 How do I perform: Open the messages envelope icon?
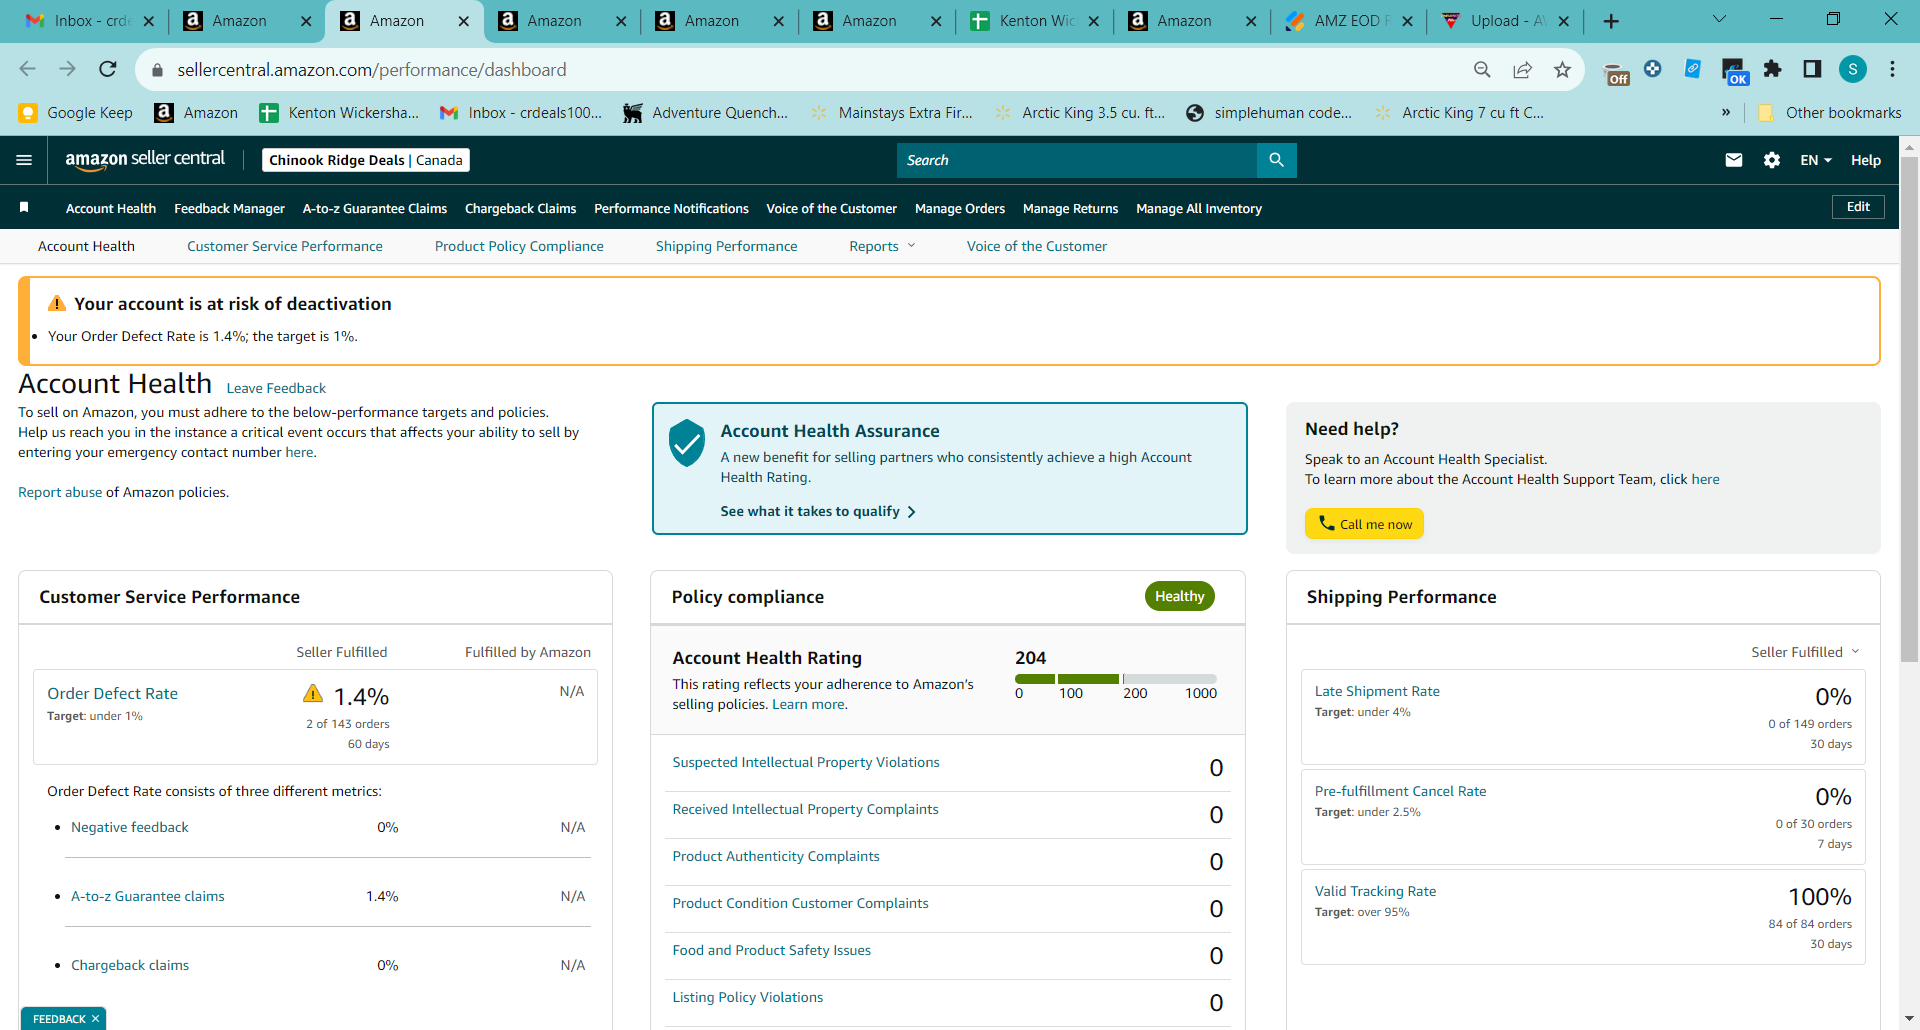(1734, 160)
